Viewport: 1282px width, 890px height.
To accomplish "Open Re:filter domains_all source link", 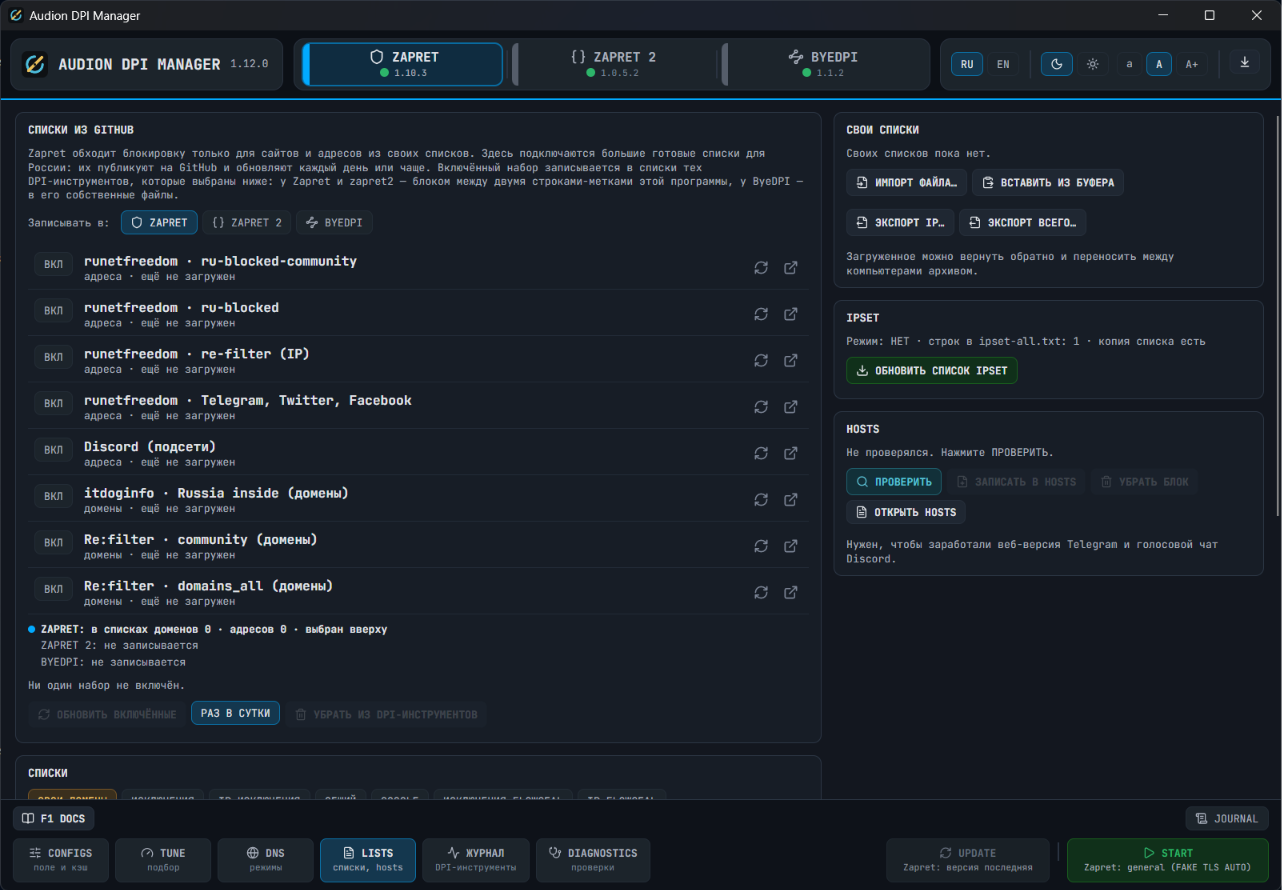I will point(791,592).
